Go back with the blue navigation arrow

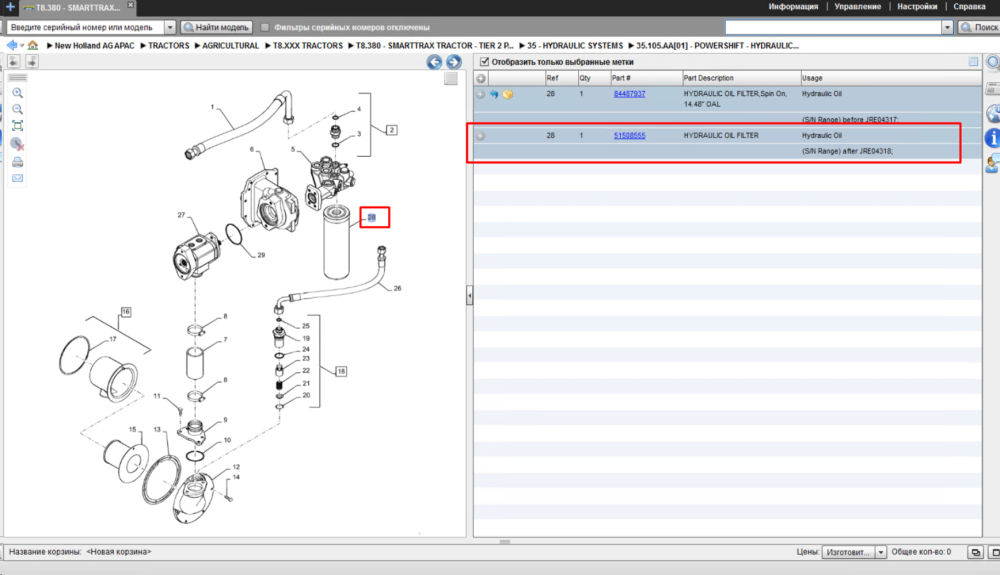coord(11,45)
